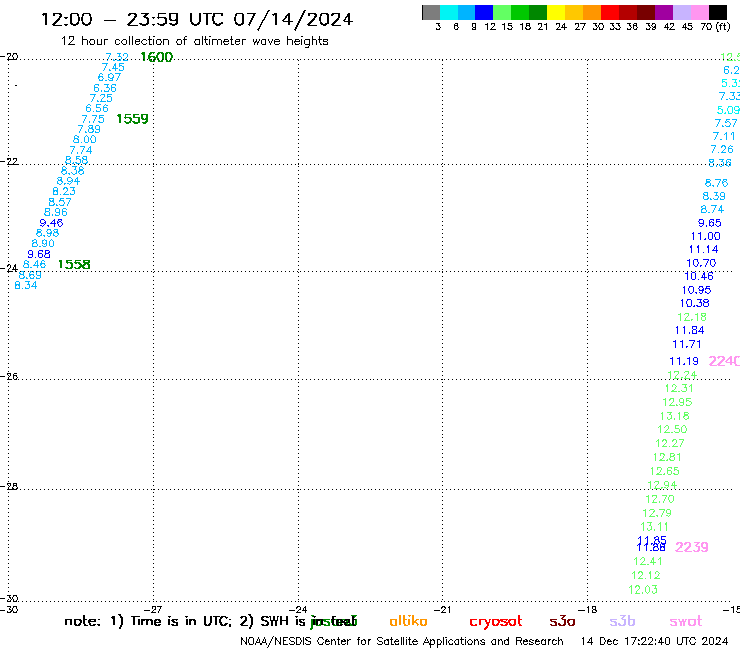This screenshot has height=650, width=740.
Task: Select the 8.00 wave height value
Action: pos(84,140)
